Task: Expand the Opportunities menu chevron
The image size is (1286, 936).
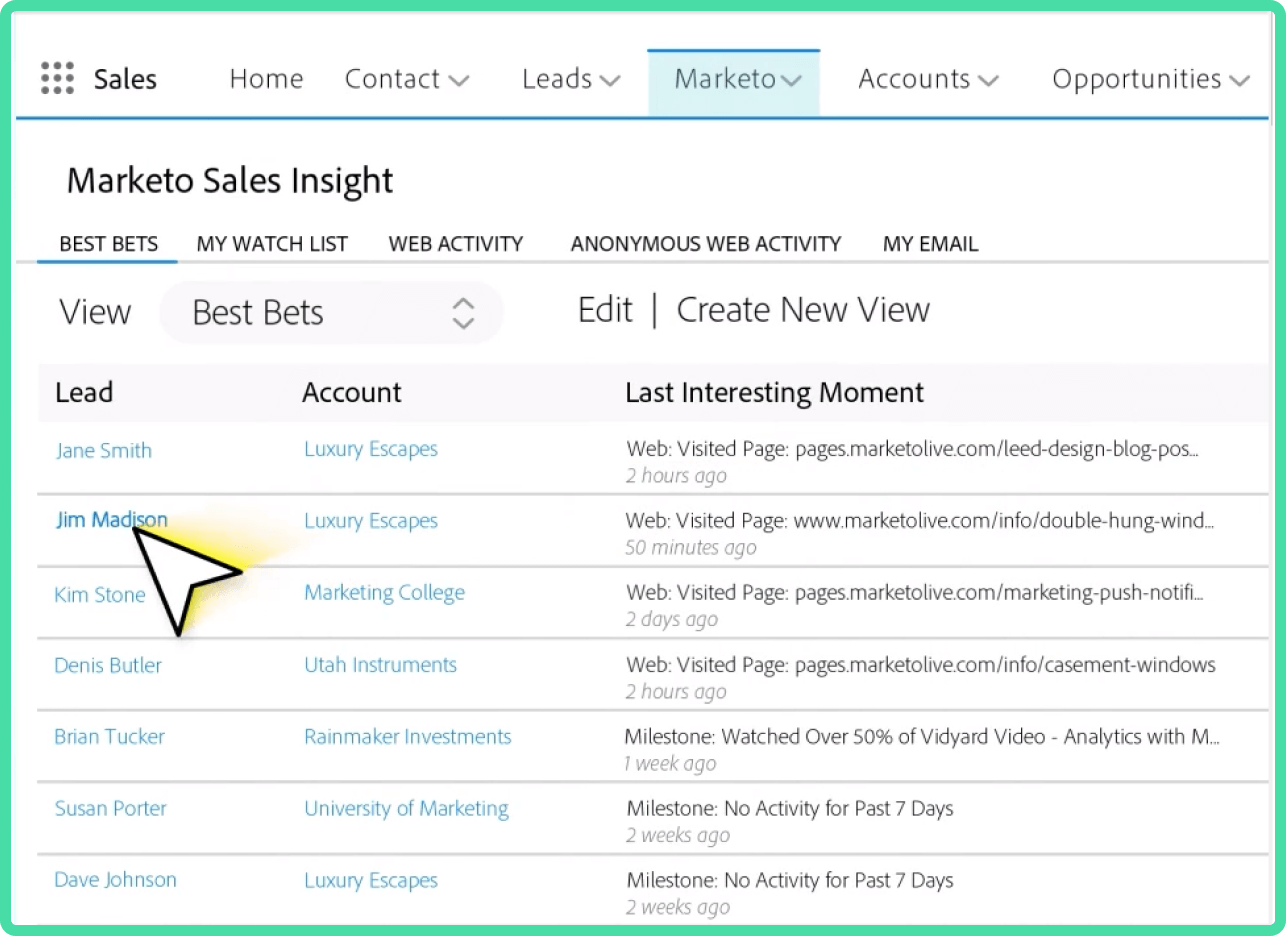Action: pos(1239,81)
